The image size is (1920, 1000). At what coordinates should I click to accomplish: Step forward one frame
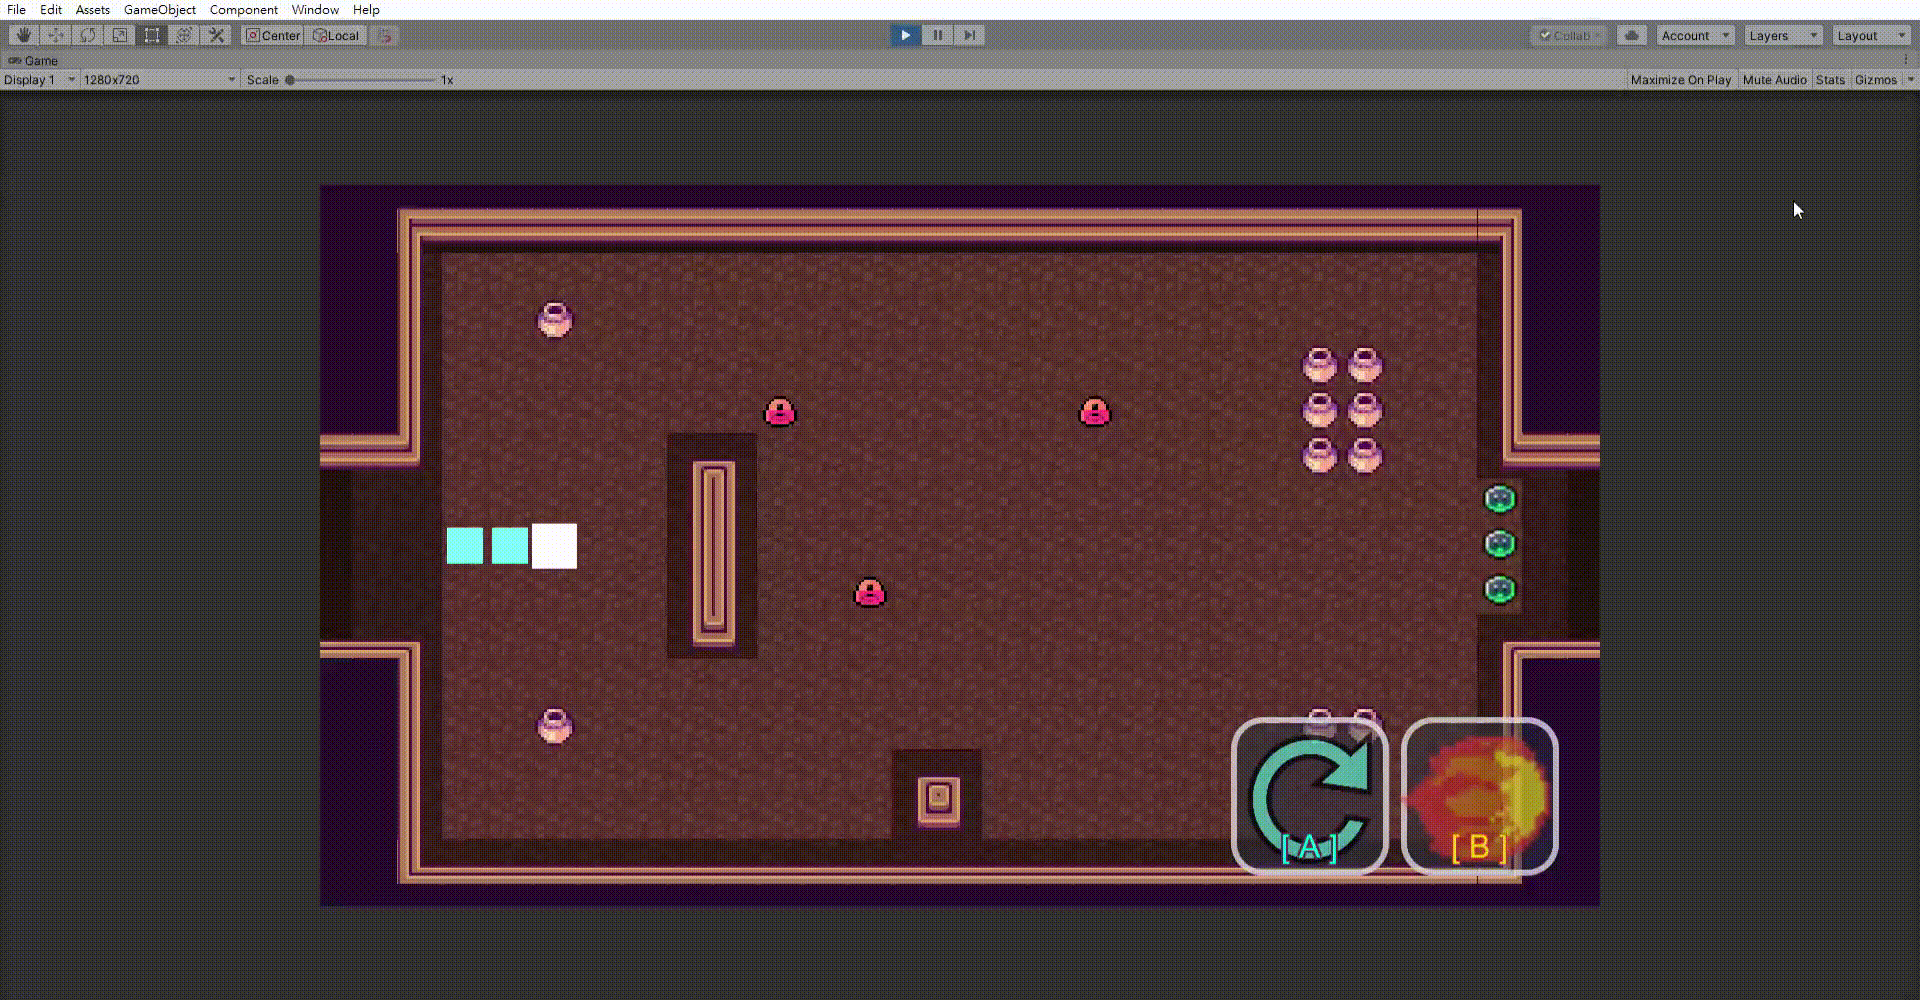[x=969, y=35]
